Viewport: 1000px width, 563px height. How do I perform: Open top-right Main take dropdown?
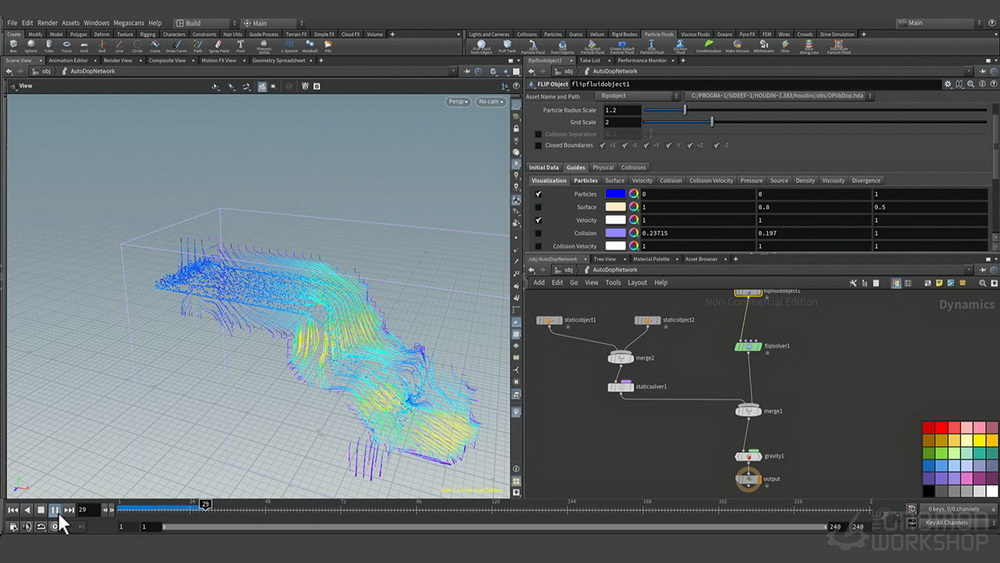click(x=939, y=23)
